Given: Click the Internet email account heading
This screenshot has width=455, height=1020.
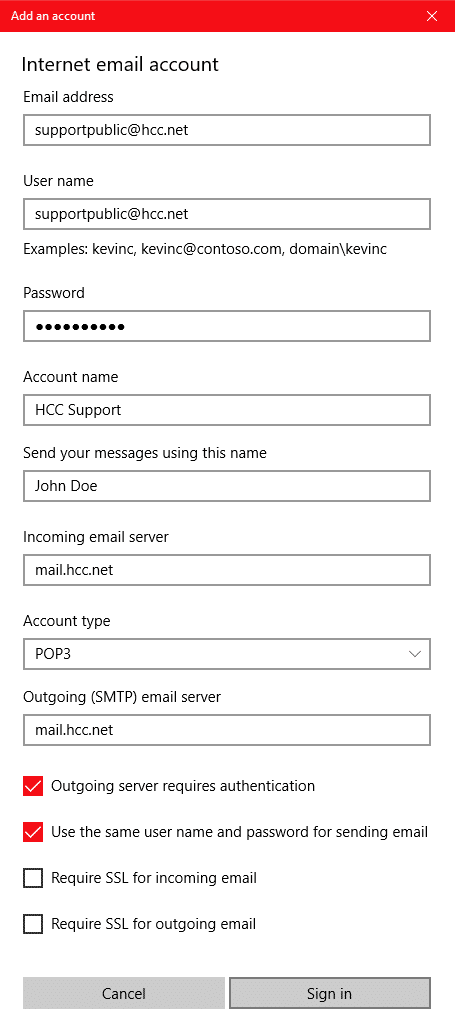Looking at the screenshot, I should (120, 64).
